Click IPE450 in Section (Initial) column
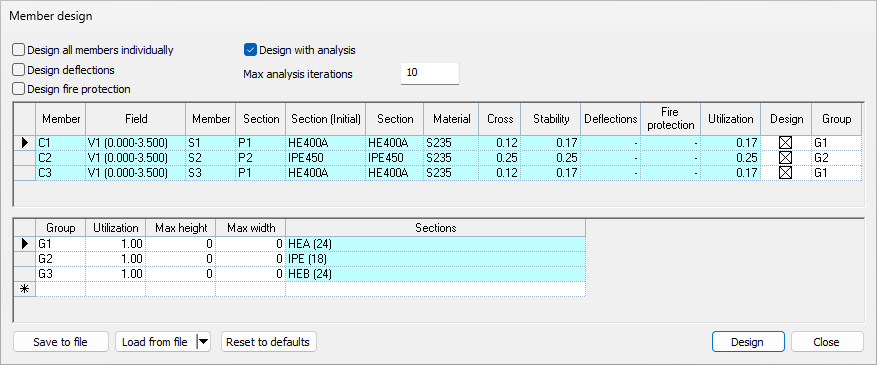Screen dimensions: 877x365 pyautogui.click(x=326, y=158)
